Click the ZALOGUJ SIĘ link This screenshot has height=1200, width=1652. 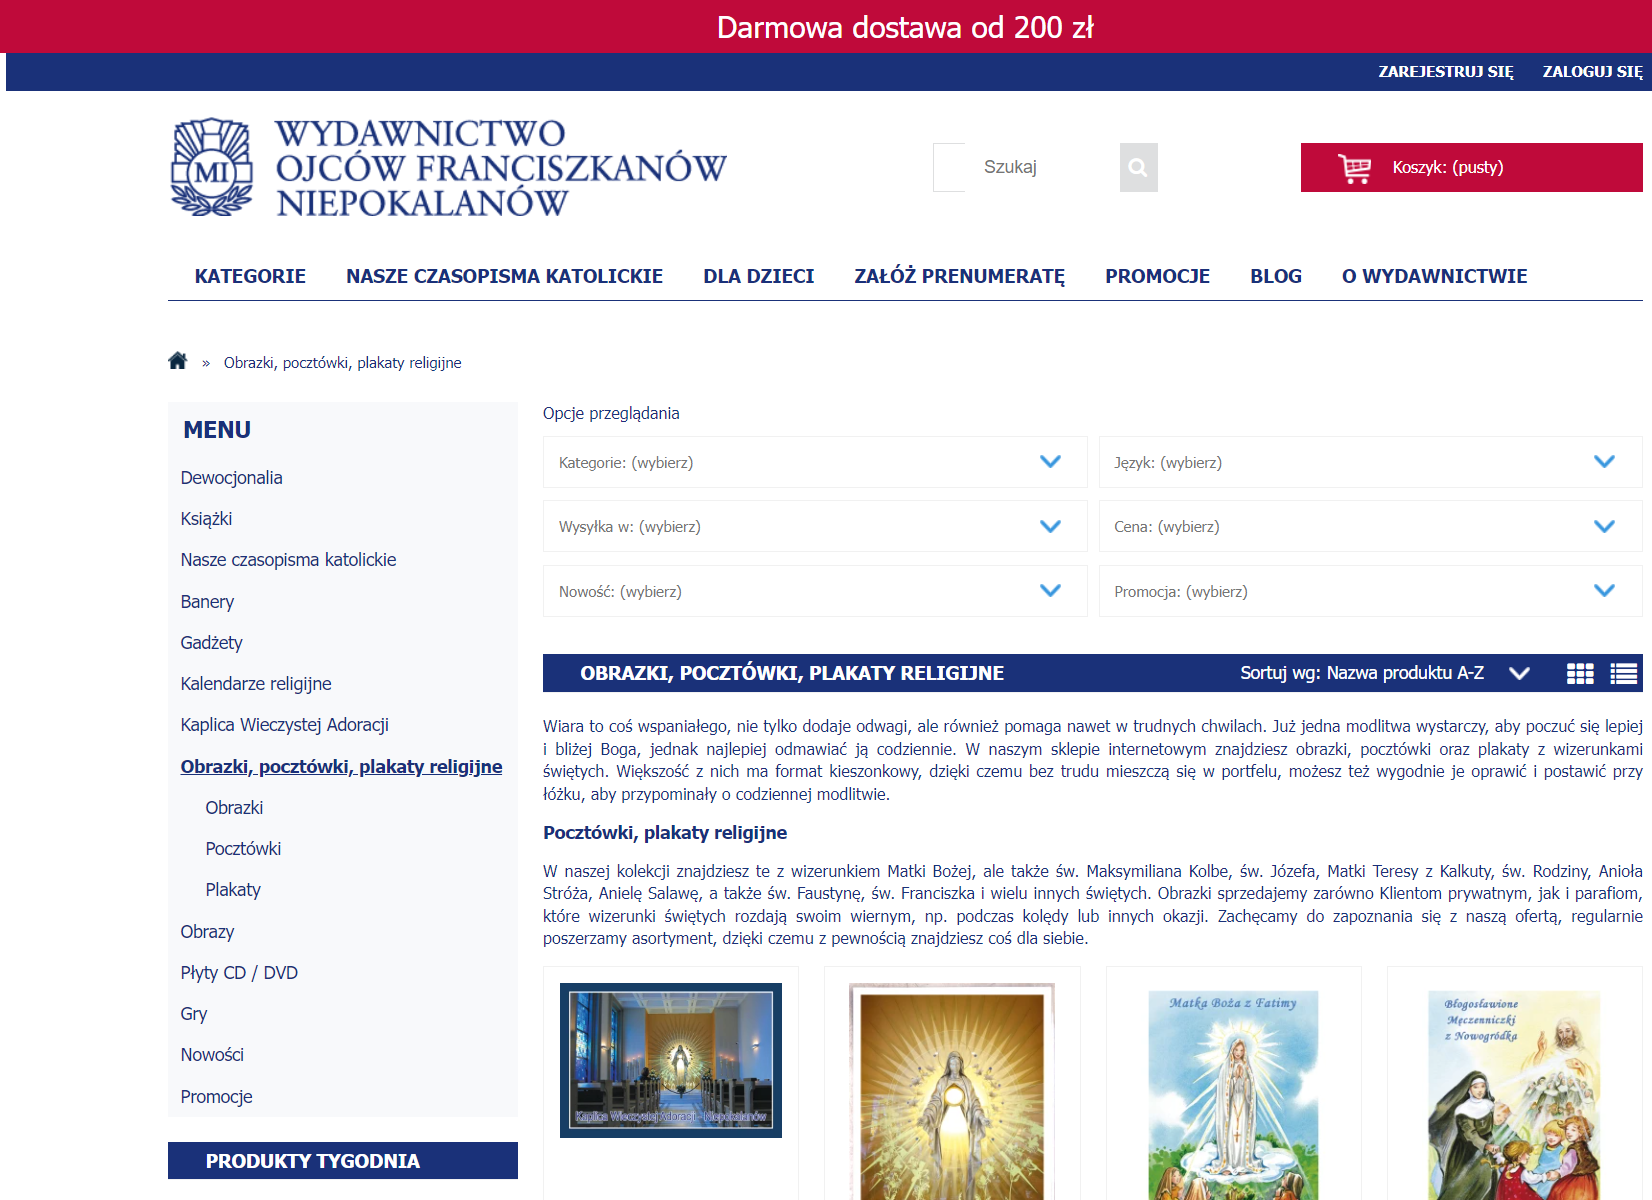click(1592, 72)
